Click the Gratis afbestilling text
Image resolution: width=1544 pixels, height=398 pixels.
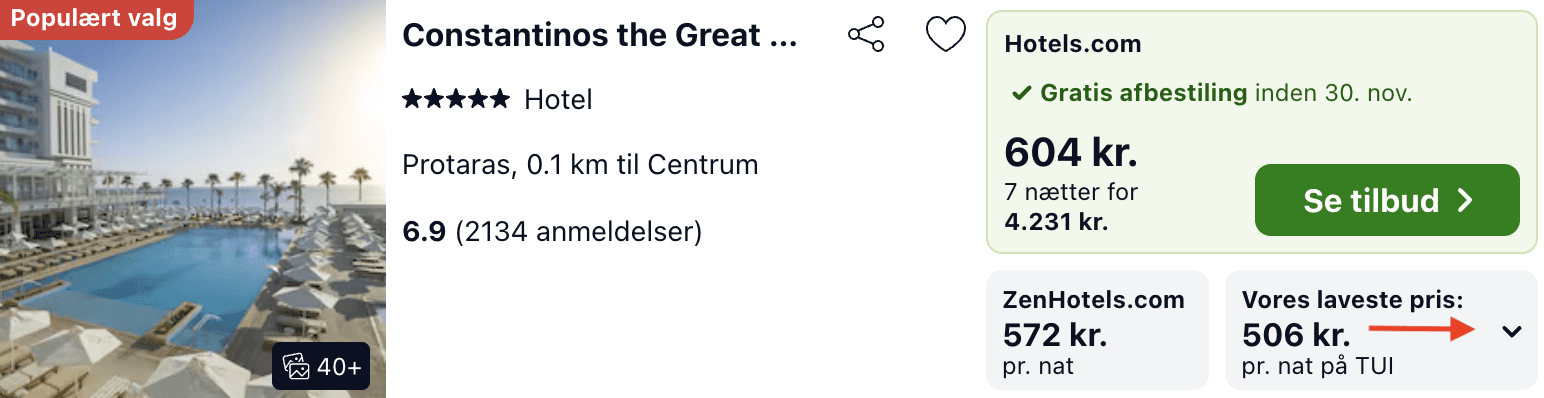1144,94
